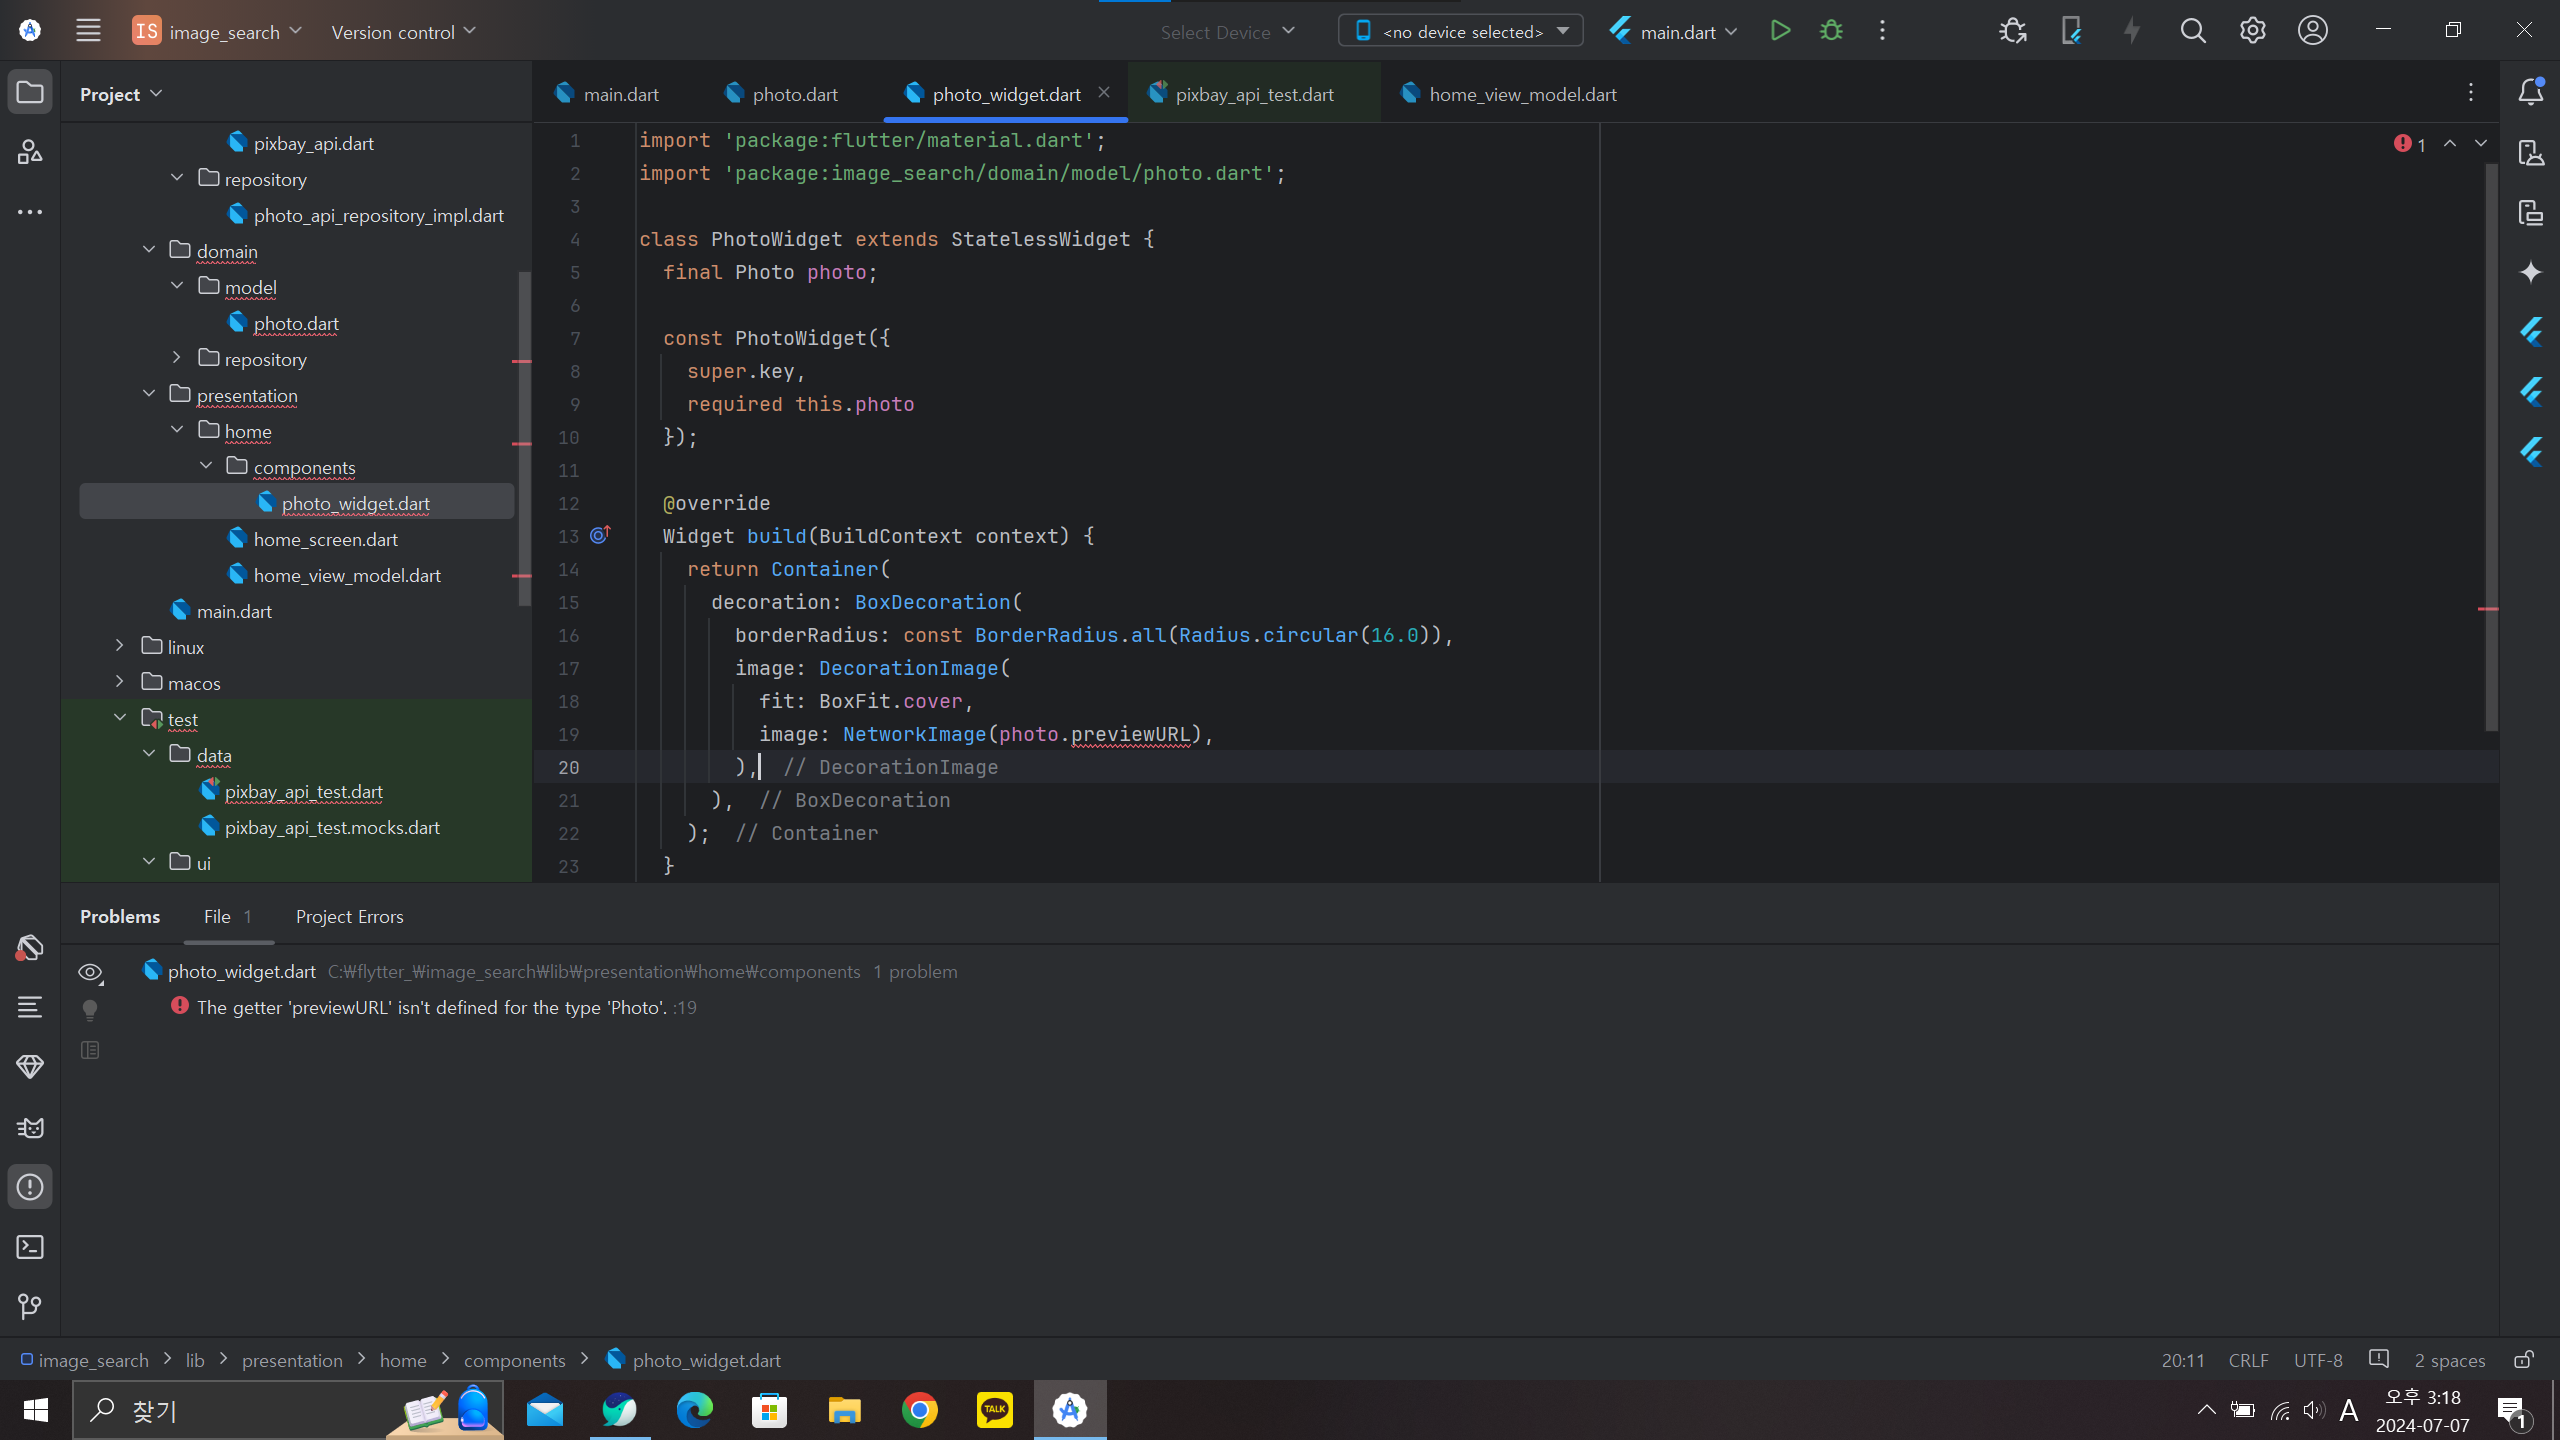The width and height of the screenshot is (2560, 1440).
Task: Open image_search project dropdown
Action: (x=217, y=31)
